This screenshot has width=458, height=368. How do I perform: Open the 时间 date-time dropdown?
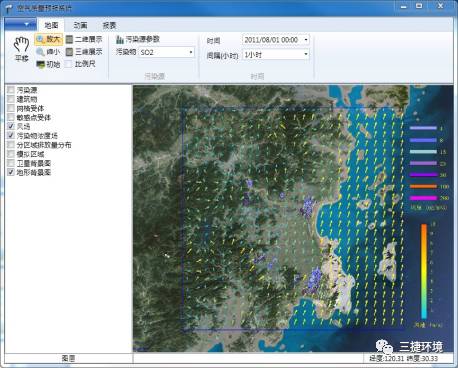pos(276,40)
